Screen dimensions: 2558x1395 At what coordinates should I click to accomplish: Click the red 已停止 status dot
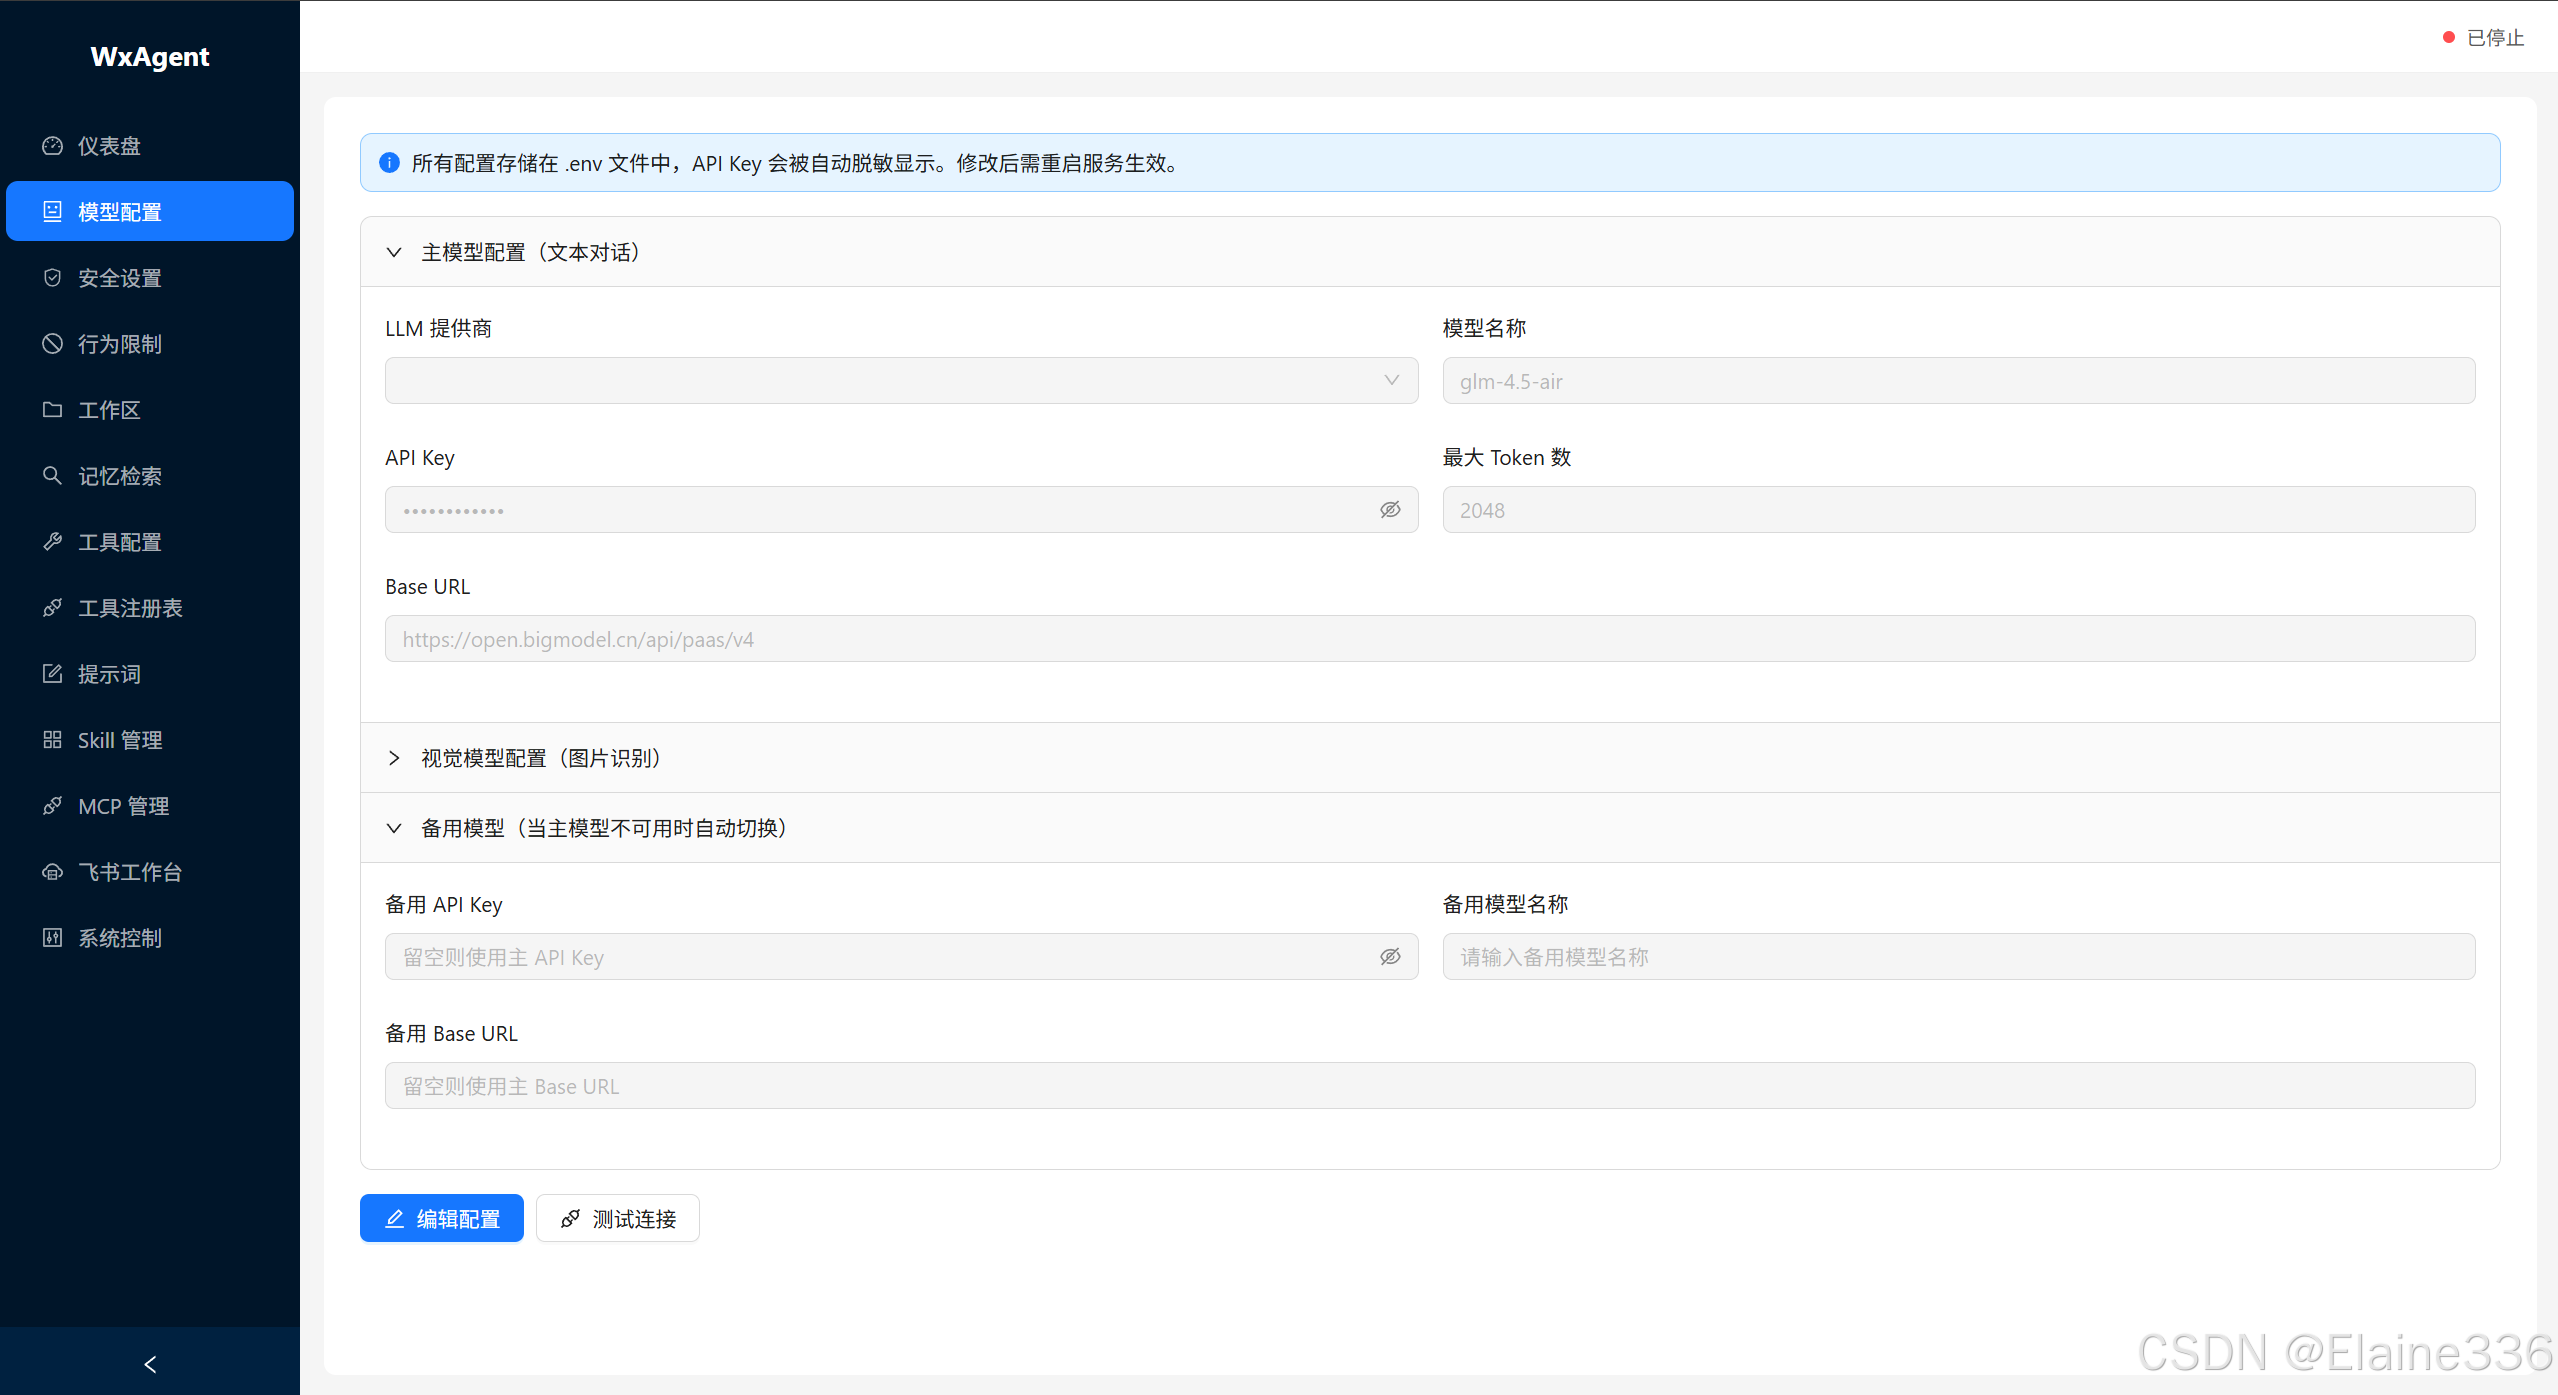2449,38
